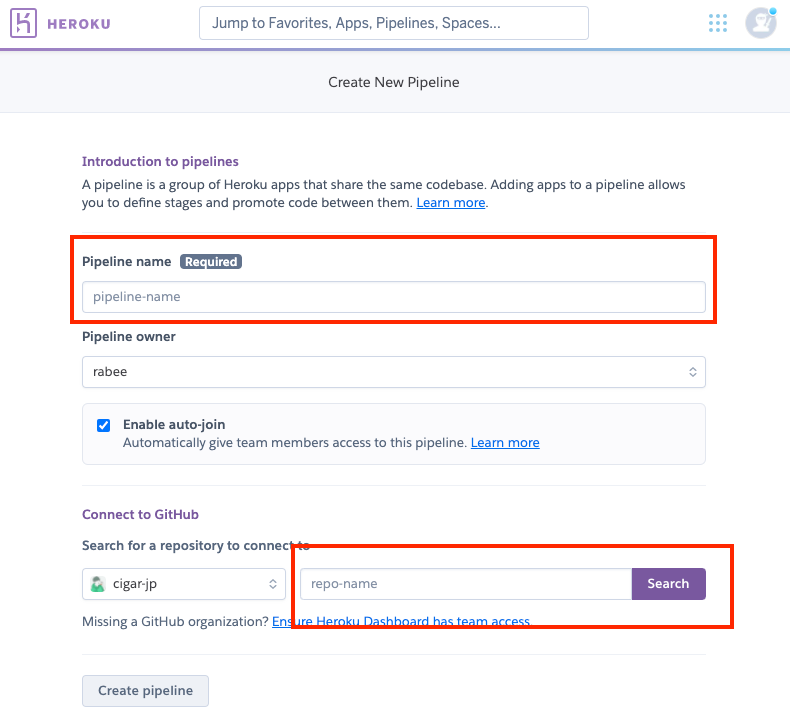
Task: Focus the pipeline-name input field
Action: click(393, 297)
